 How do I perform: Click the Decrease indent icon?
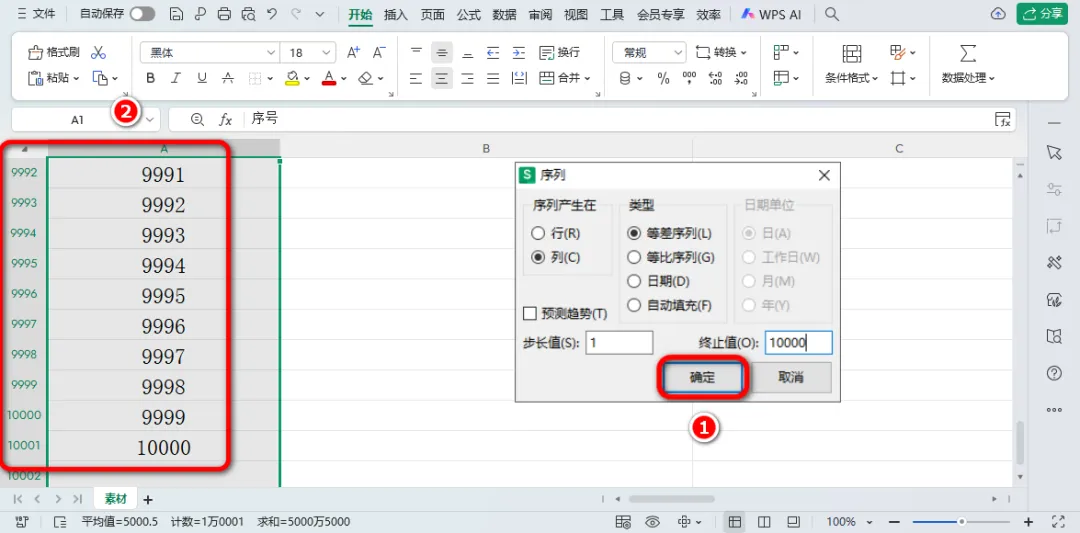(x=492, y=52)
